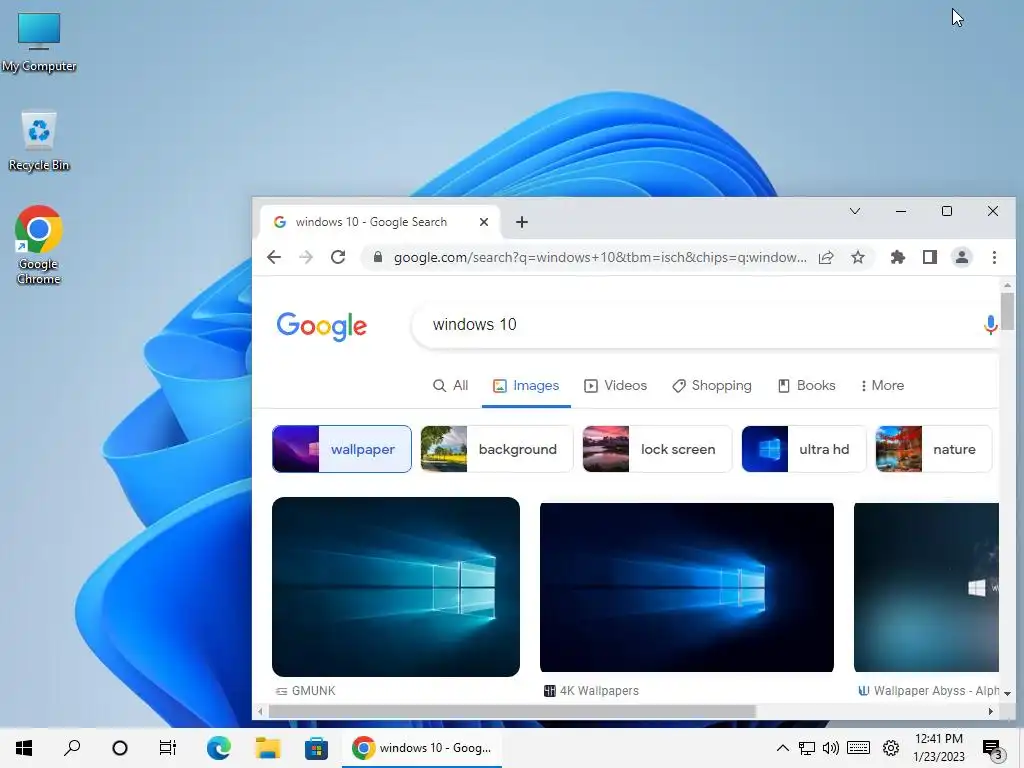Open Microsoft Store from the taskbar
The width and height of the screenshot is (1024, 768).
(x=317, y=748)
